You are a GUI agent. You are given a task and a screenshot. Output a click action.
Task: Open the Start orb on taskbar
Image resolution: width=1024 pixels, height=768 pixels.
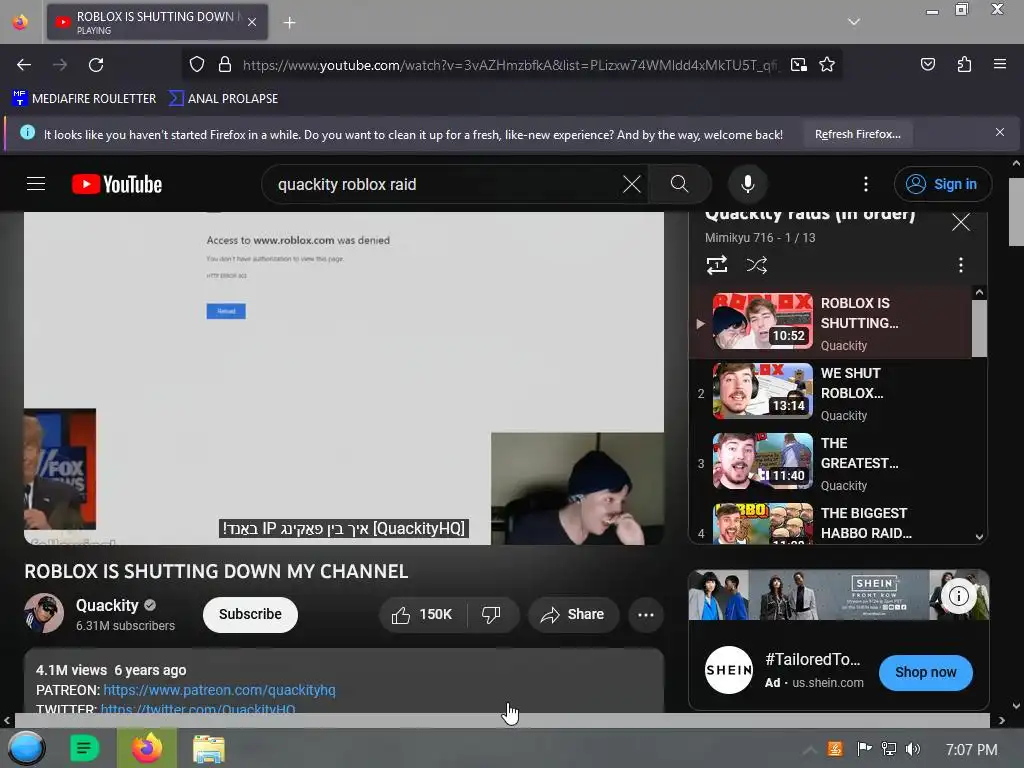(x=26, y=748)
